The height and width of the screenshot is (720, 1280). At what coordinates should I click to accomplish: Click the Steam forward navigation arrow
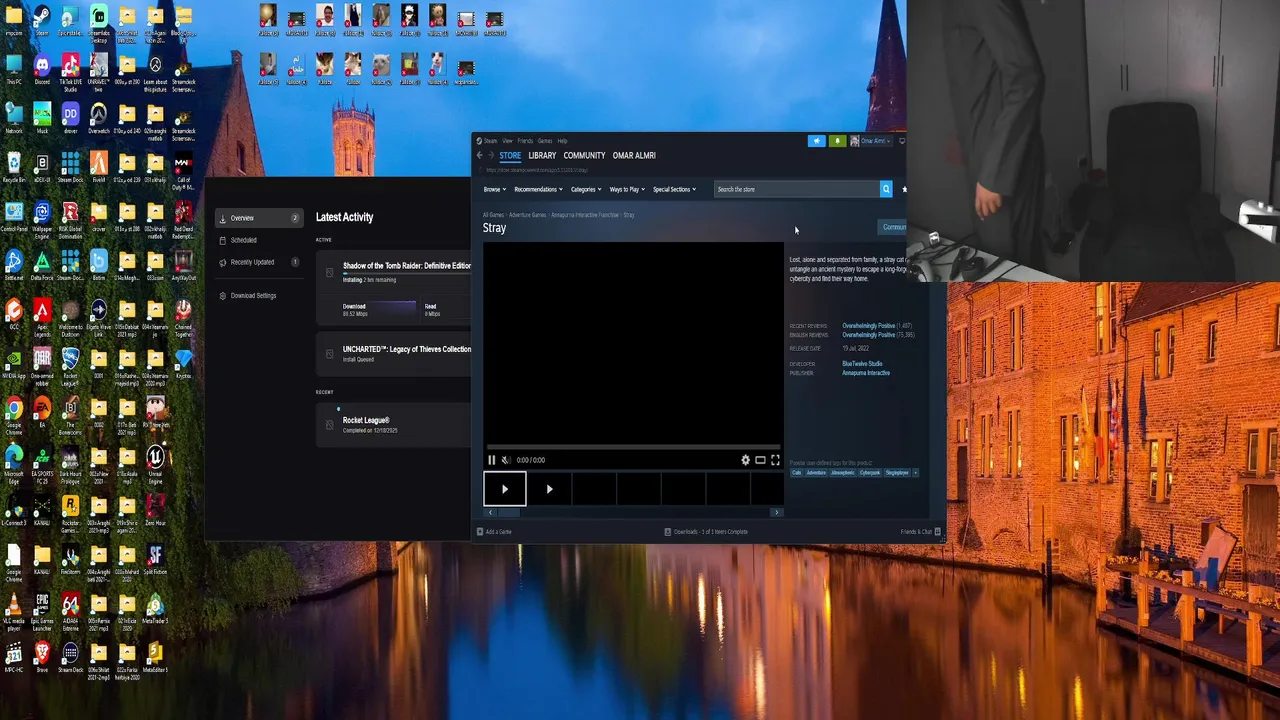tap(491, 156)
